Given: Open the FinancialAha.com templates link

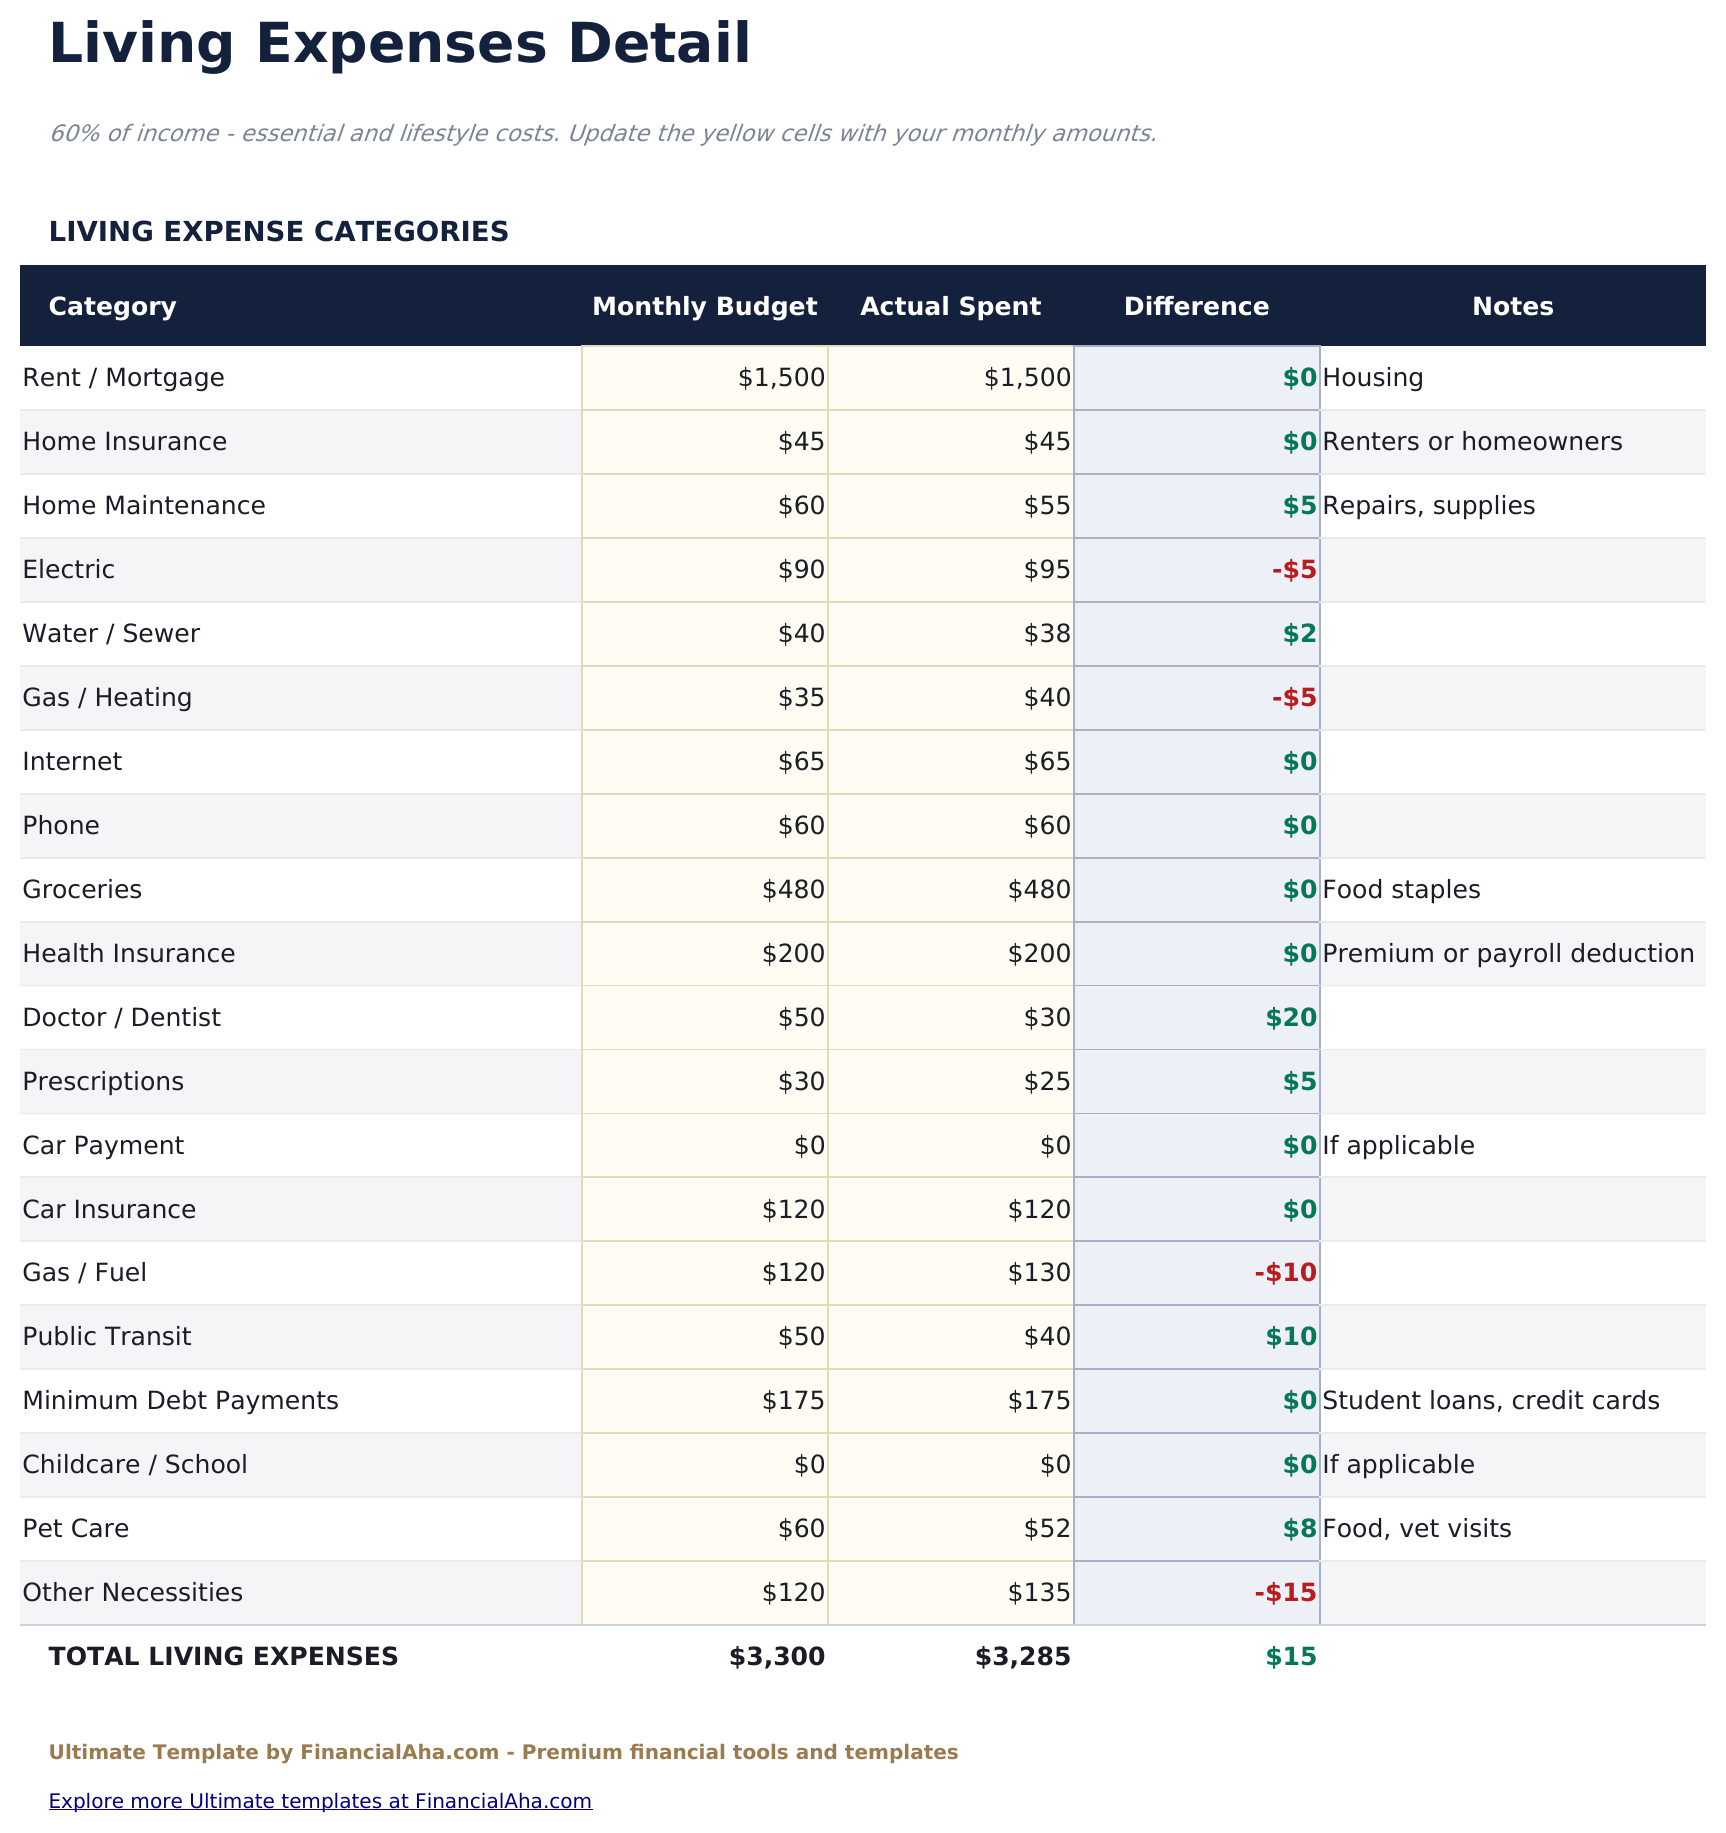Looking at the screenshot, I should click(x=321, y=1801).
